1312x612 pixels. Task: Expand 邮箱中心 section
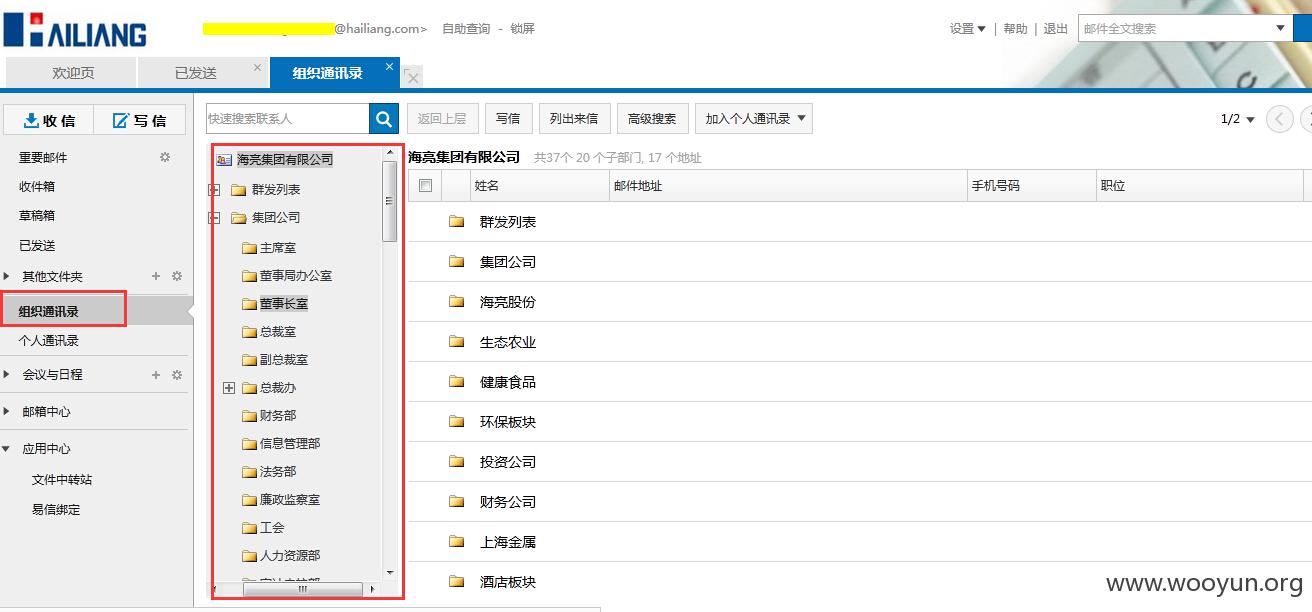click(8, 411)
